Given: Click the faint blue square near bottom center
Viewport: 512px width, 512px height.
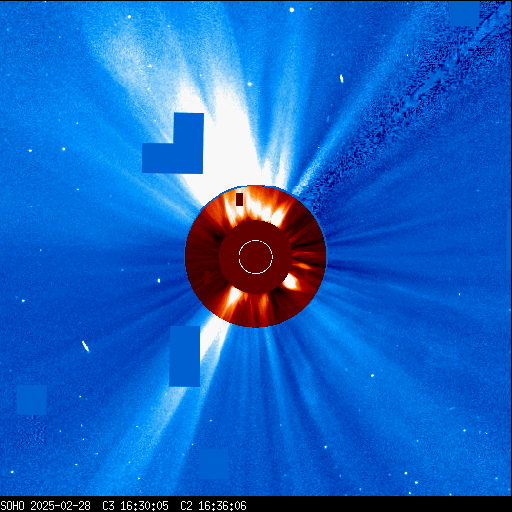Looking at the screenshot, I should click(x=214, y=464).
